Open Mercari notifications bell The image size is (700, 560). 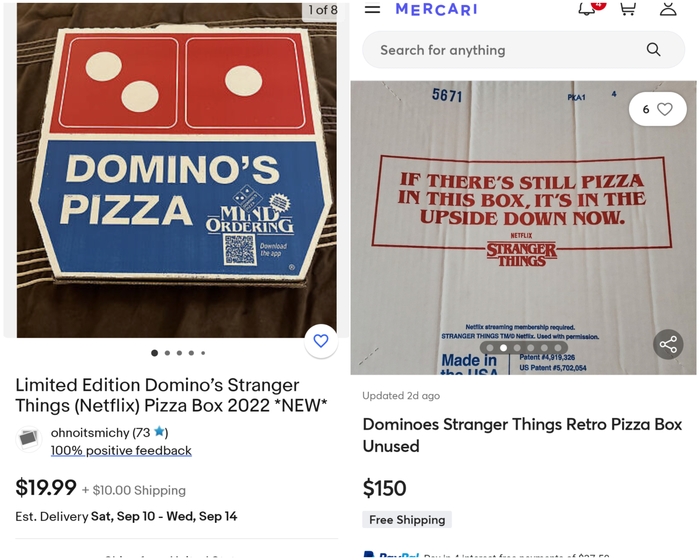click(x=588, y=9)
